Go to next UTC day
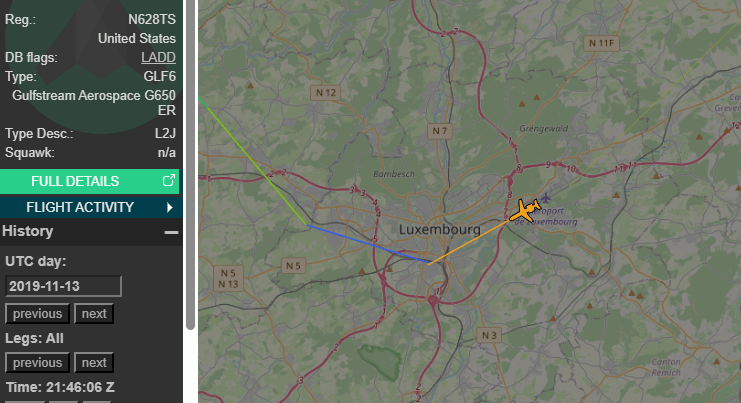Image resolution: width=741 pixels, height=403 pixels. tap(94, 314)
